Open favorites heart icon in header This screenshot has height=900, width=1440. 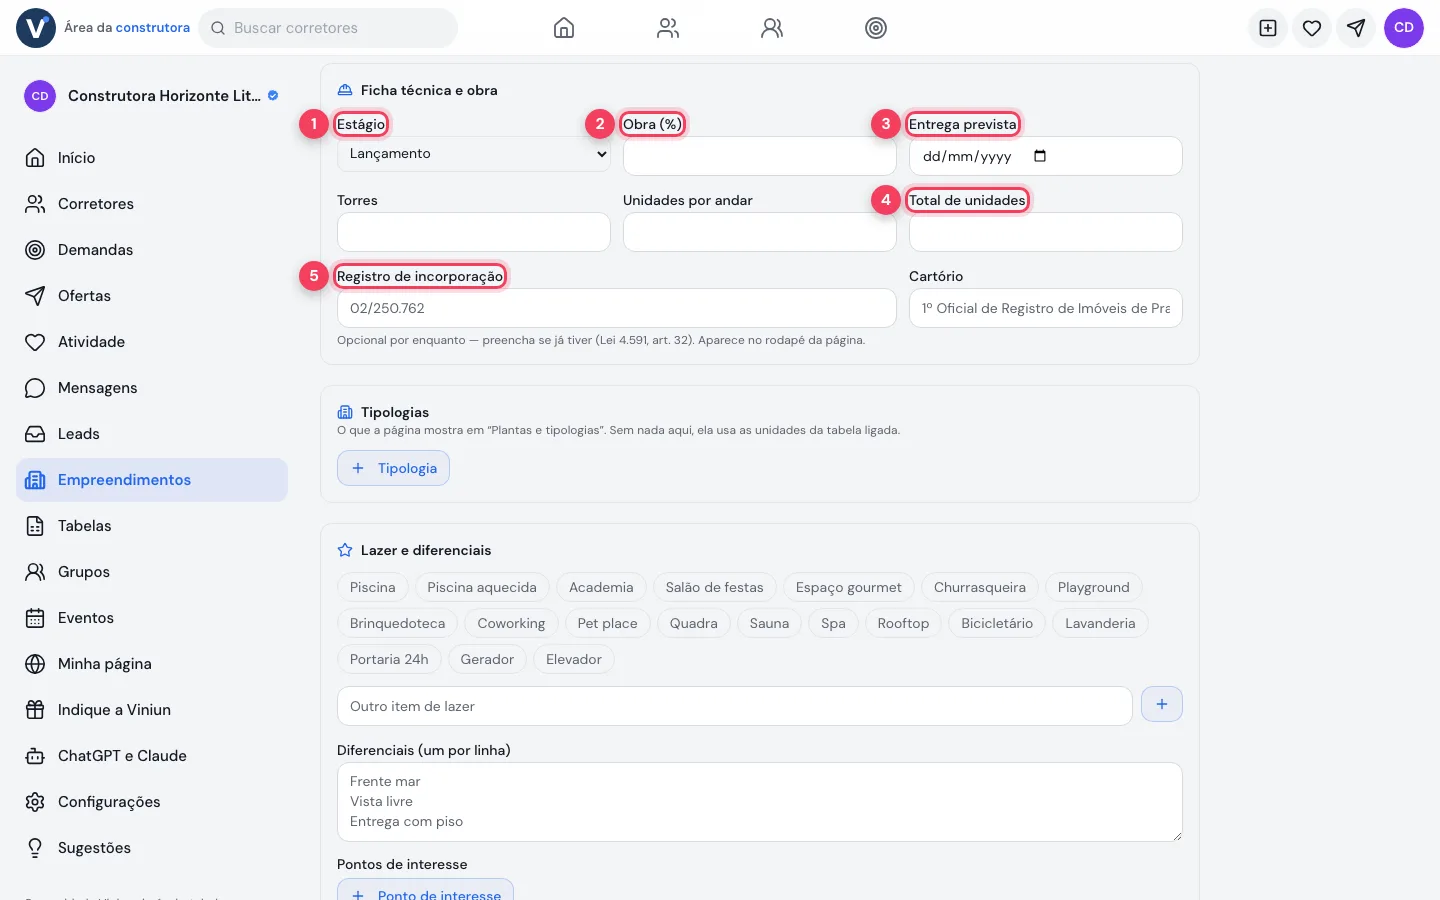1312,28
